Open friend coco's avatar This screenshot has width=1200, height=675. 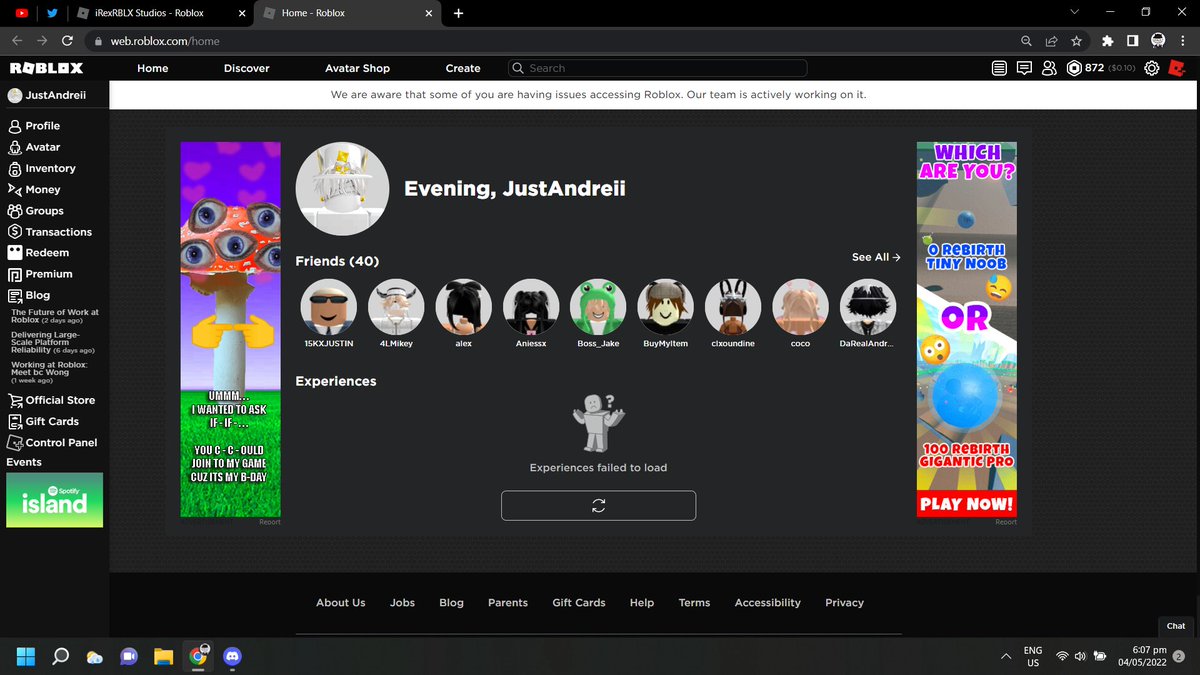coord(800,307)
